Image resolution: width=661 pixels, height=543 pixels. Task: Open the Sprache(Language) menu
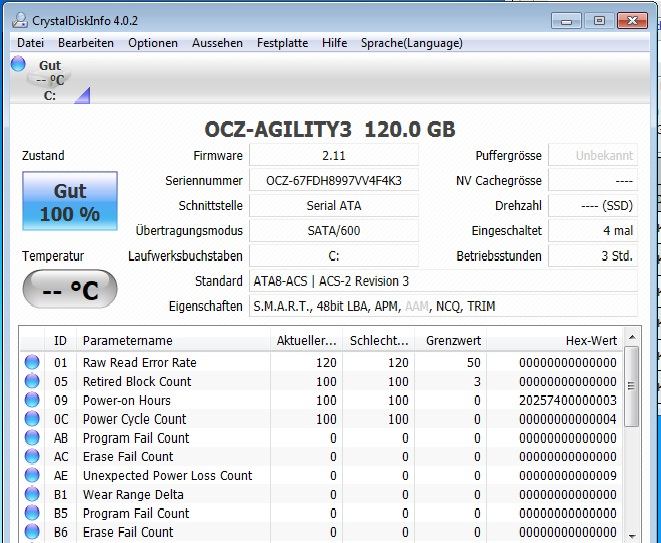[x=412, y=43]
